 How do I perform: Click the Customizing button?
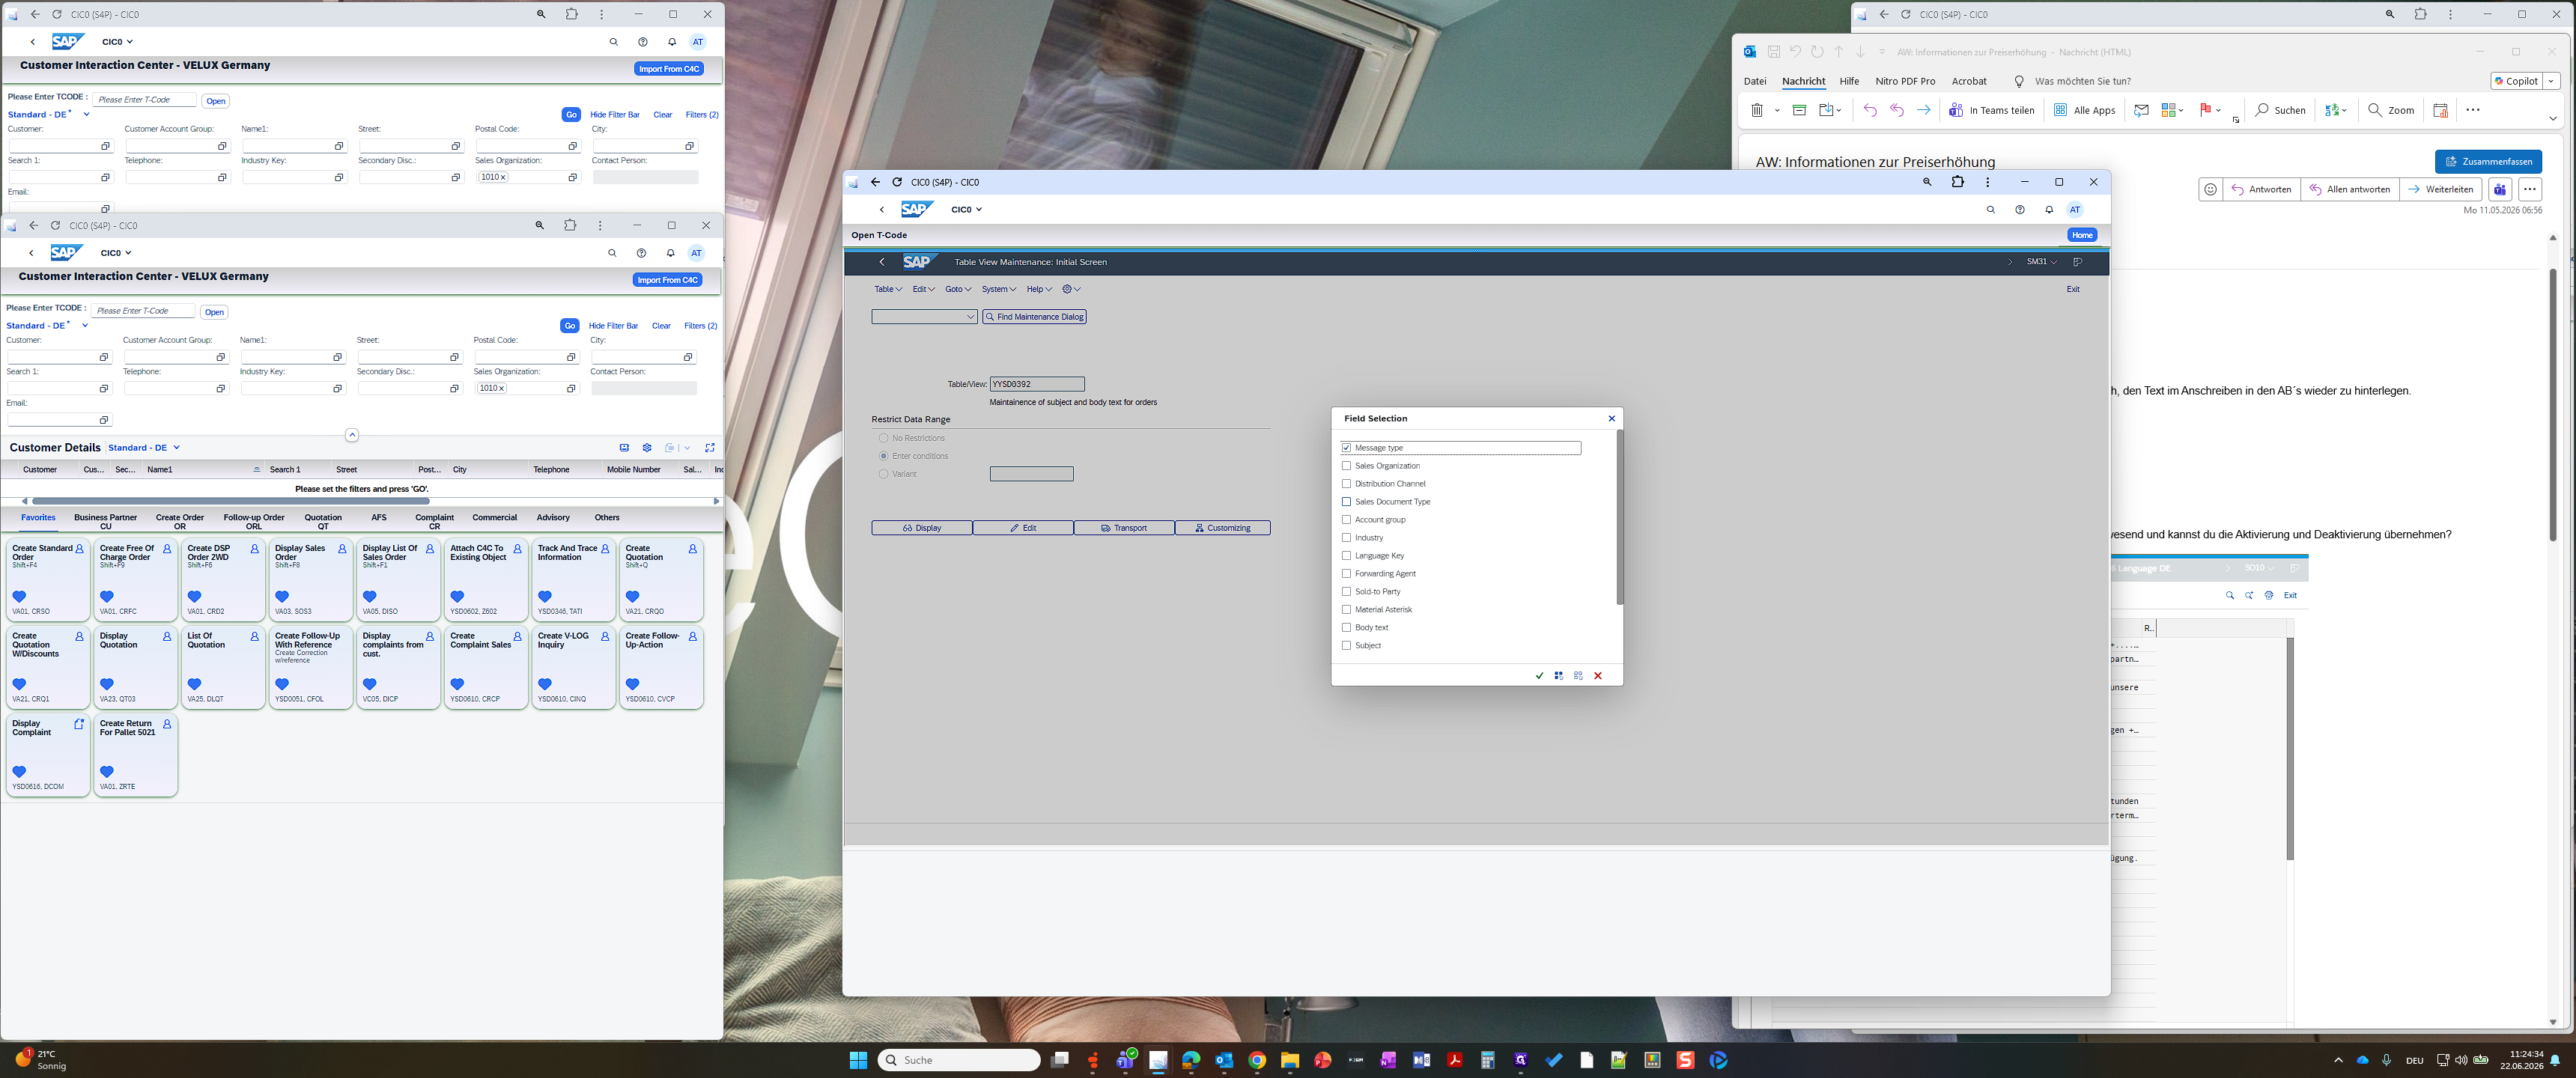click(1222, 528)
